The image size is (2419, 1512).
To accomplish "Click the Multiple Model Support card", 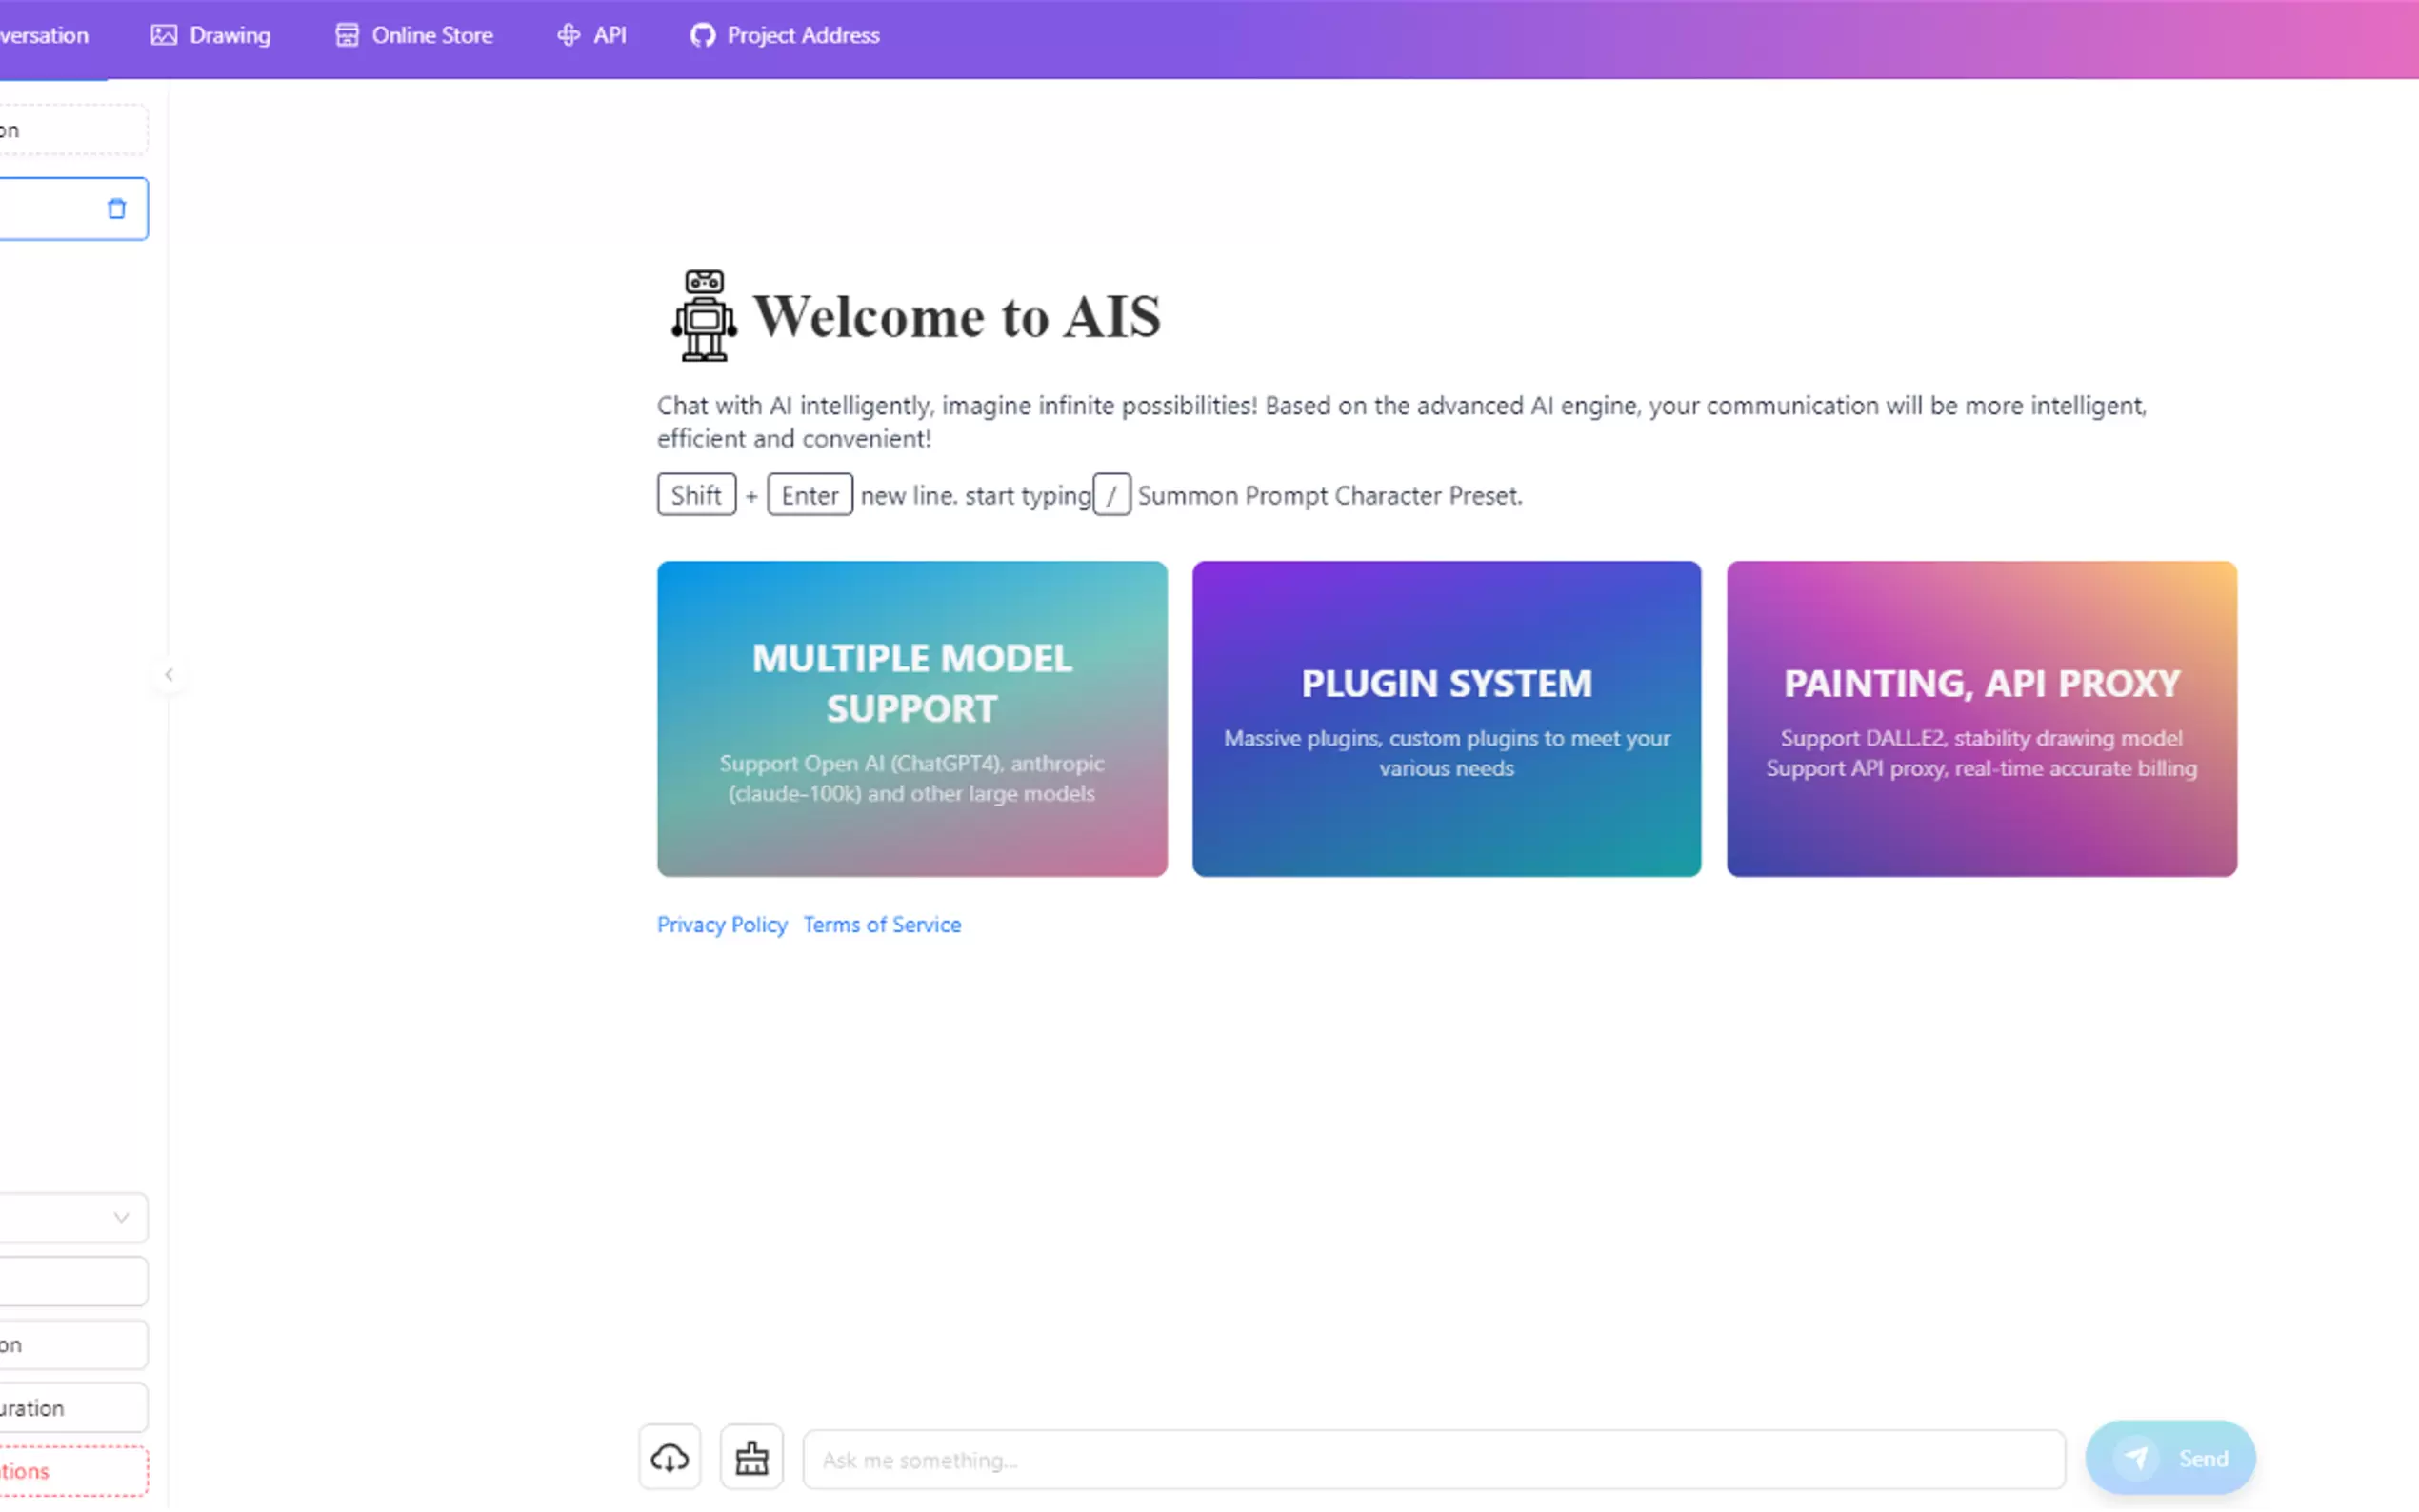I will 911,719.
